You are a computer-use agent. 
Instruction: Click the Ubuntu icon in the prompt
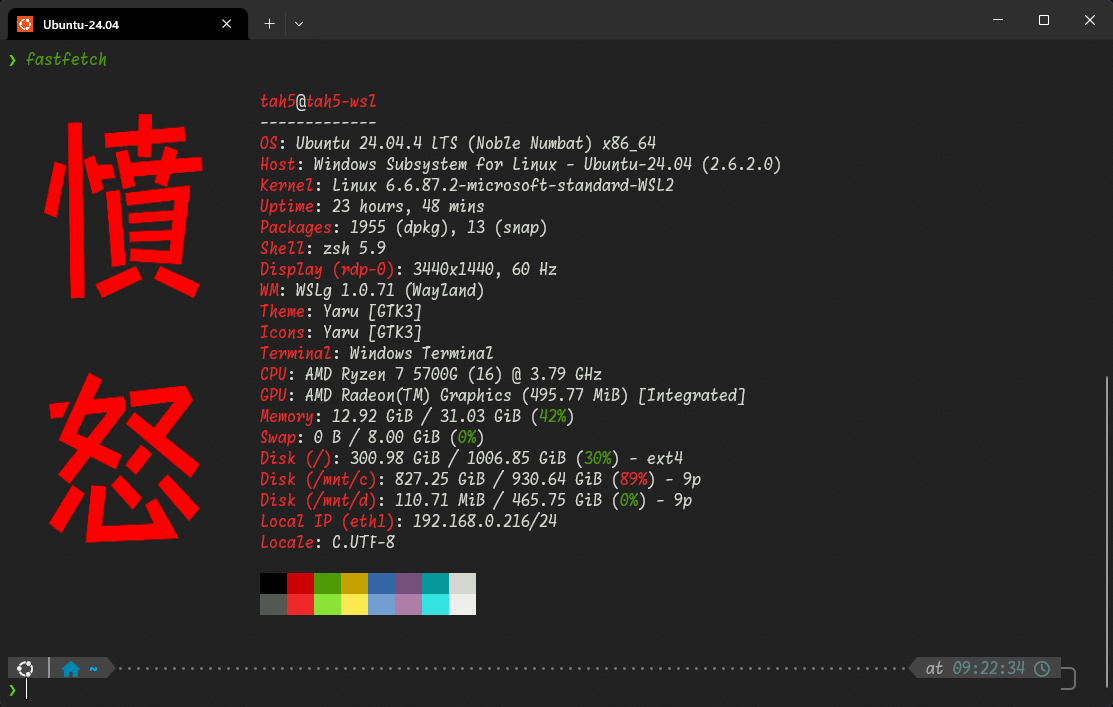[25, 669]
